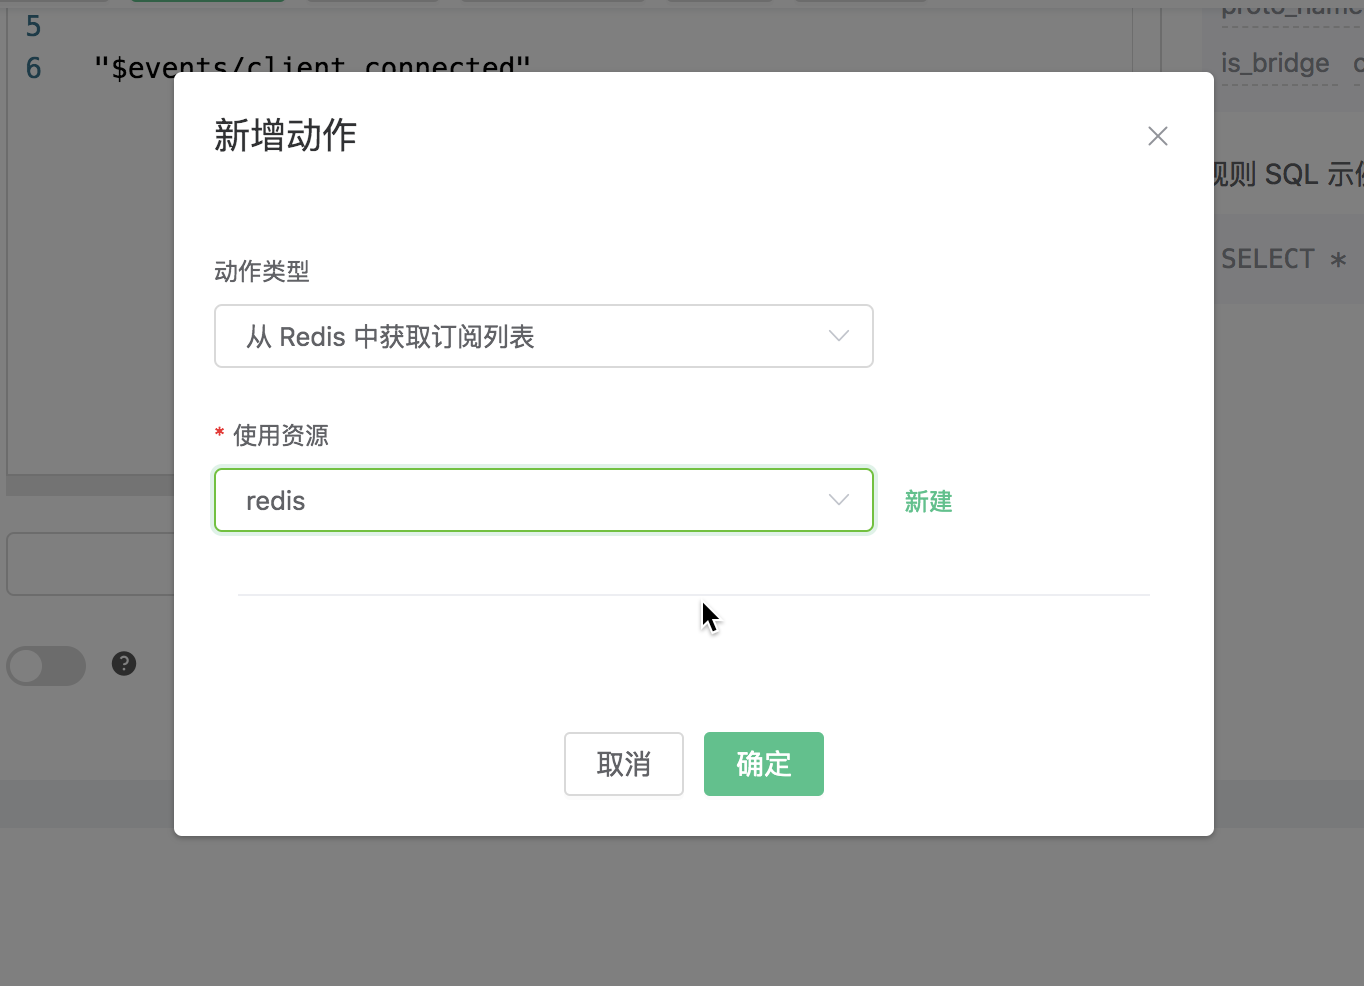Confirm the action with the 确定 button
This screenshot has width=1364, height=986.
pyautogui.click(x=764, y=764)
